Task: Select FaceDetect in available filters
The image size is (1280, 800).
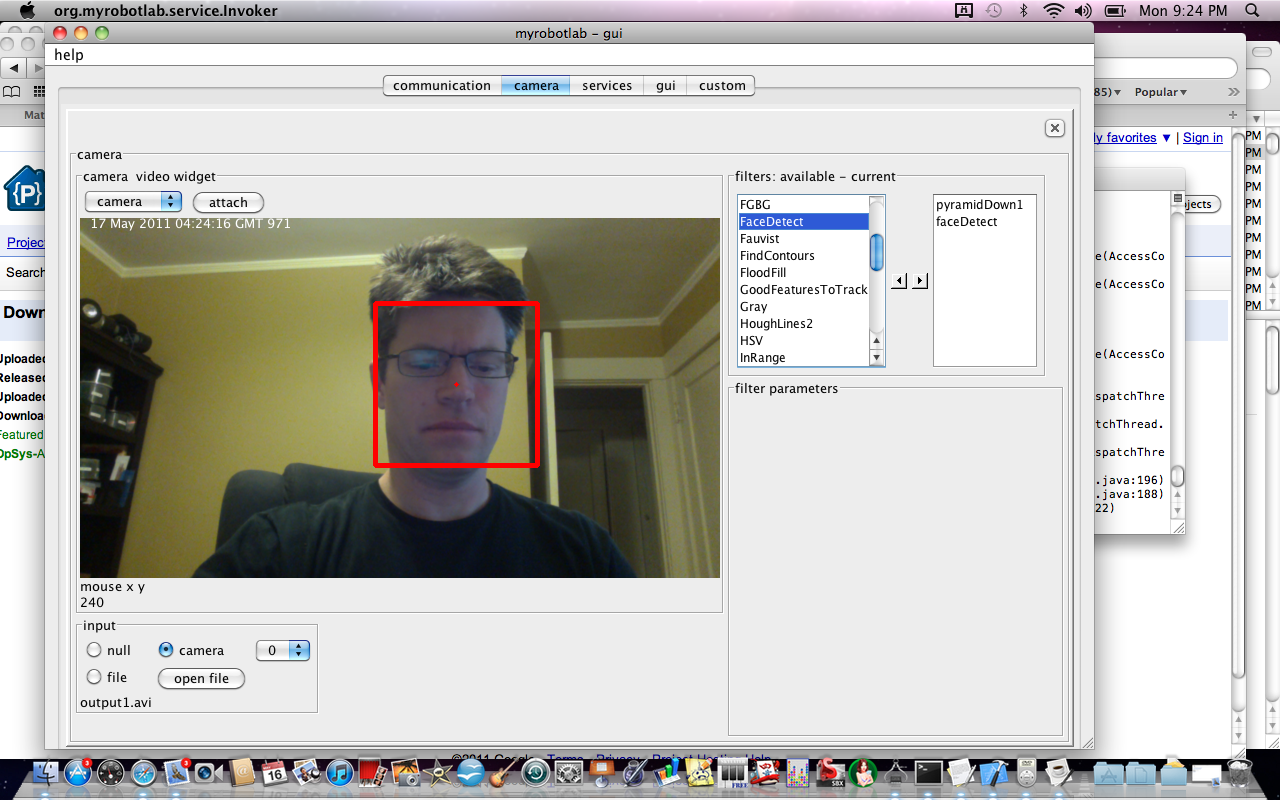Action: click(x=804, y=222)
